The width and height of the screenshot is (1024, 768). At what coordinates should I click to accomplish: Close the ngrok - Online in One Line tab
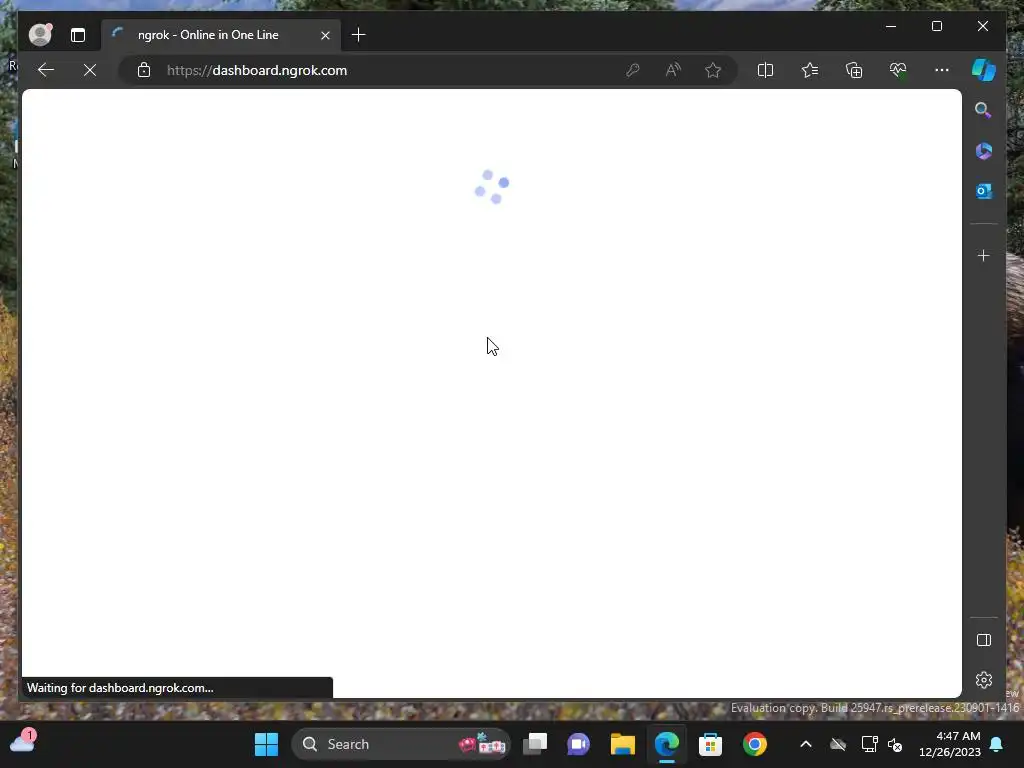325,35
